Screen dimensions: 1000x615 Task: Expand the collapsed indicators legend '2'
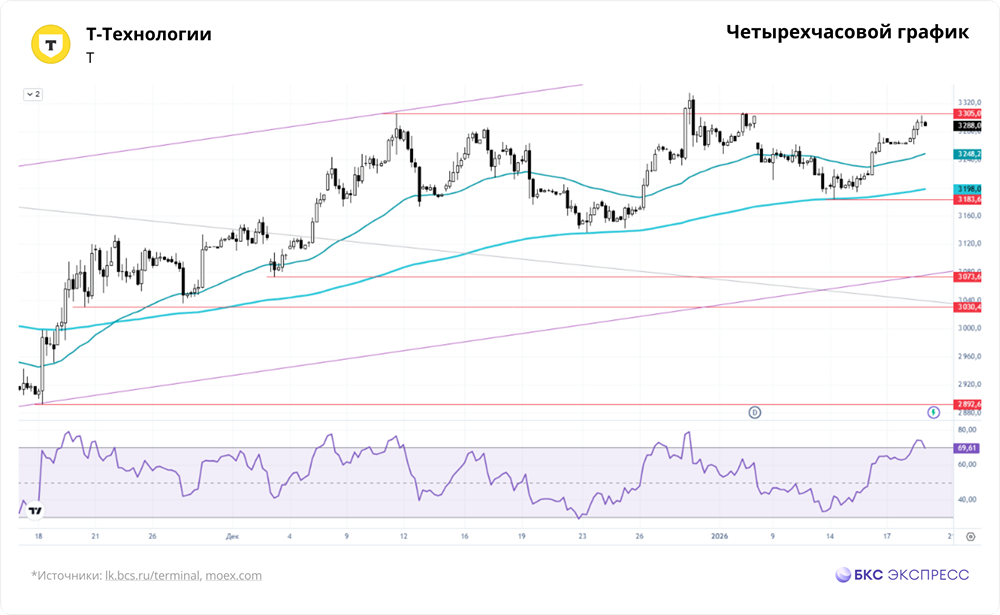click(33, 94)
